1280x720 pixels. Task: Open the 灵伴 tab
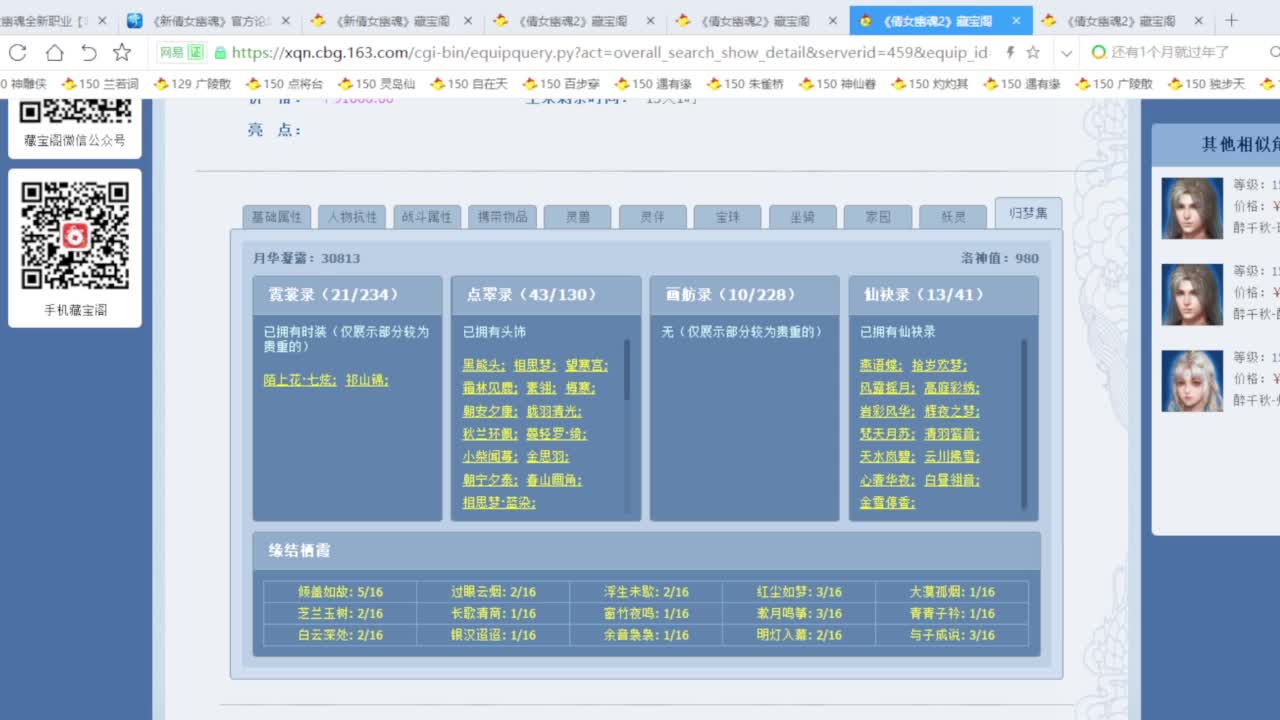pos(652,217)
